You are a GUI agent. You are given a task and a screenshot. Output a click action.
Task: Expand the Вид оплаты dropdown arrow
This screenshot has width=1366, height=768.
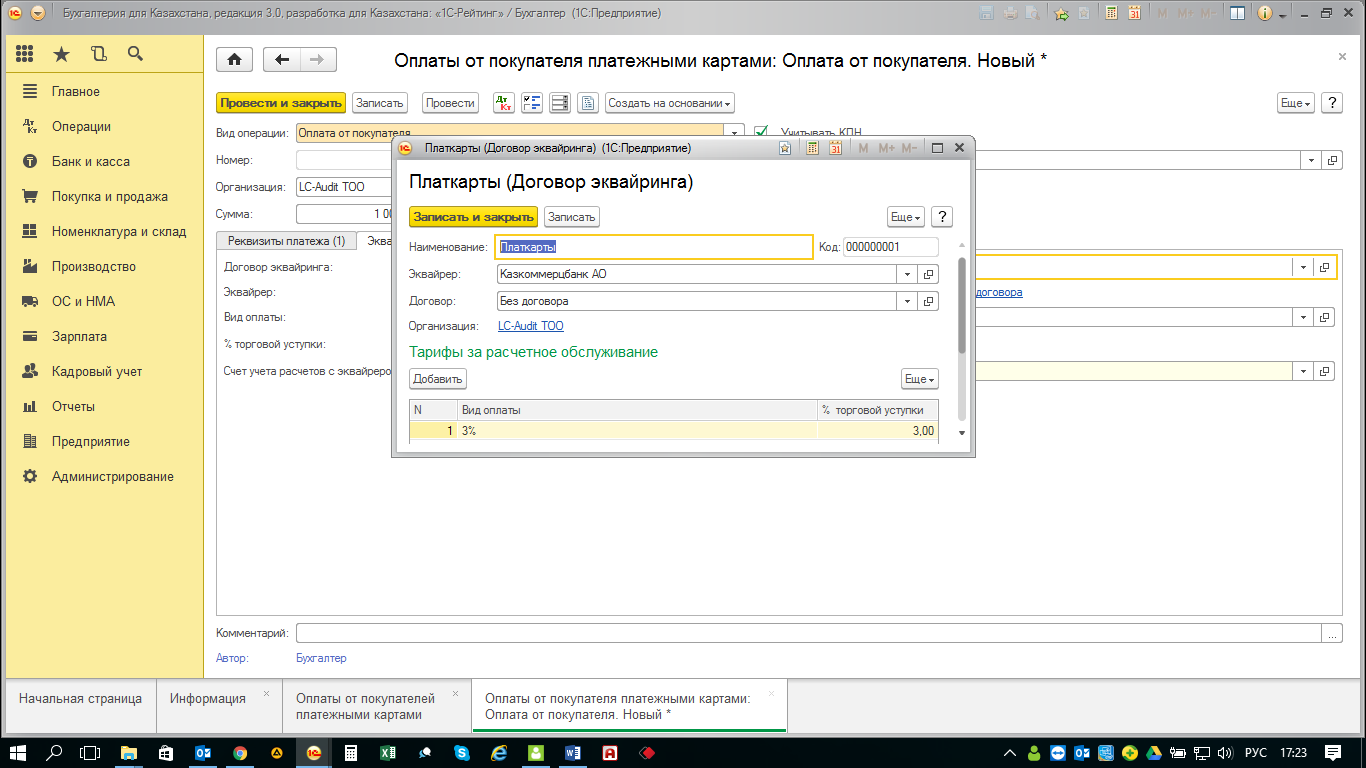(1304, 317)
